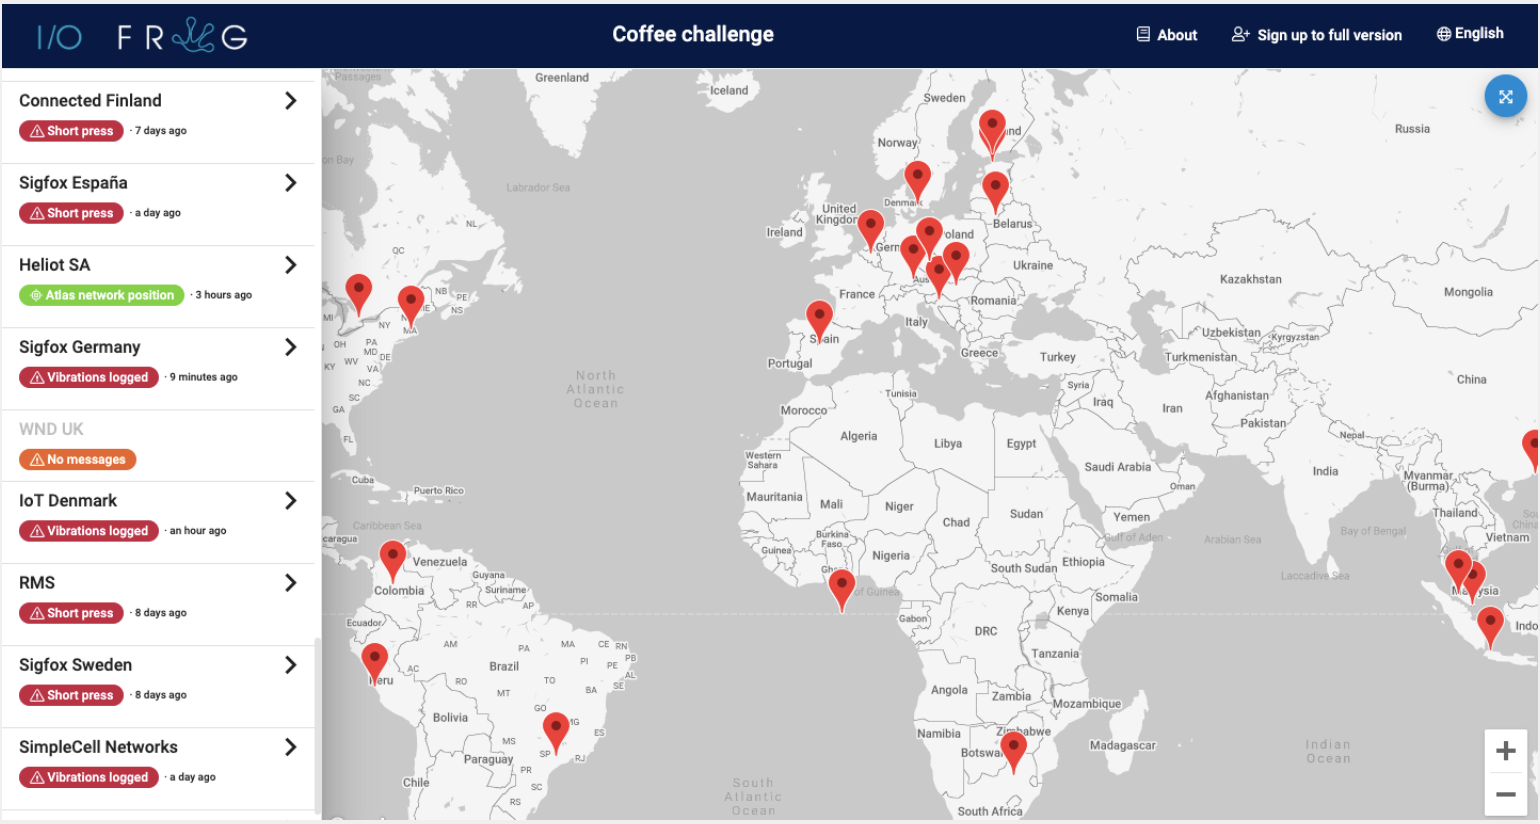Select the map pin in Spain

[819, 320]
